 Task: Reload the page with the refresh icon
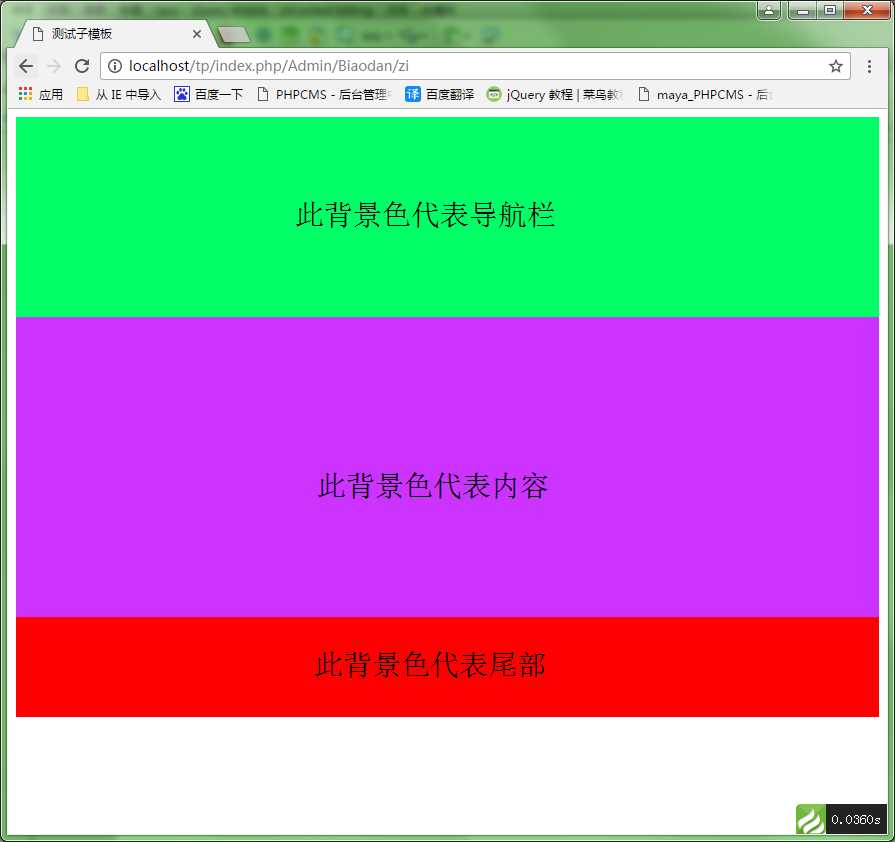82,66
